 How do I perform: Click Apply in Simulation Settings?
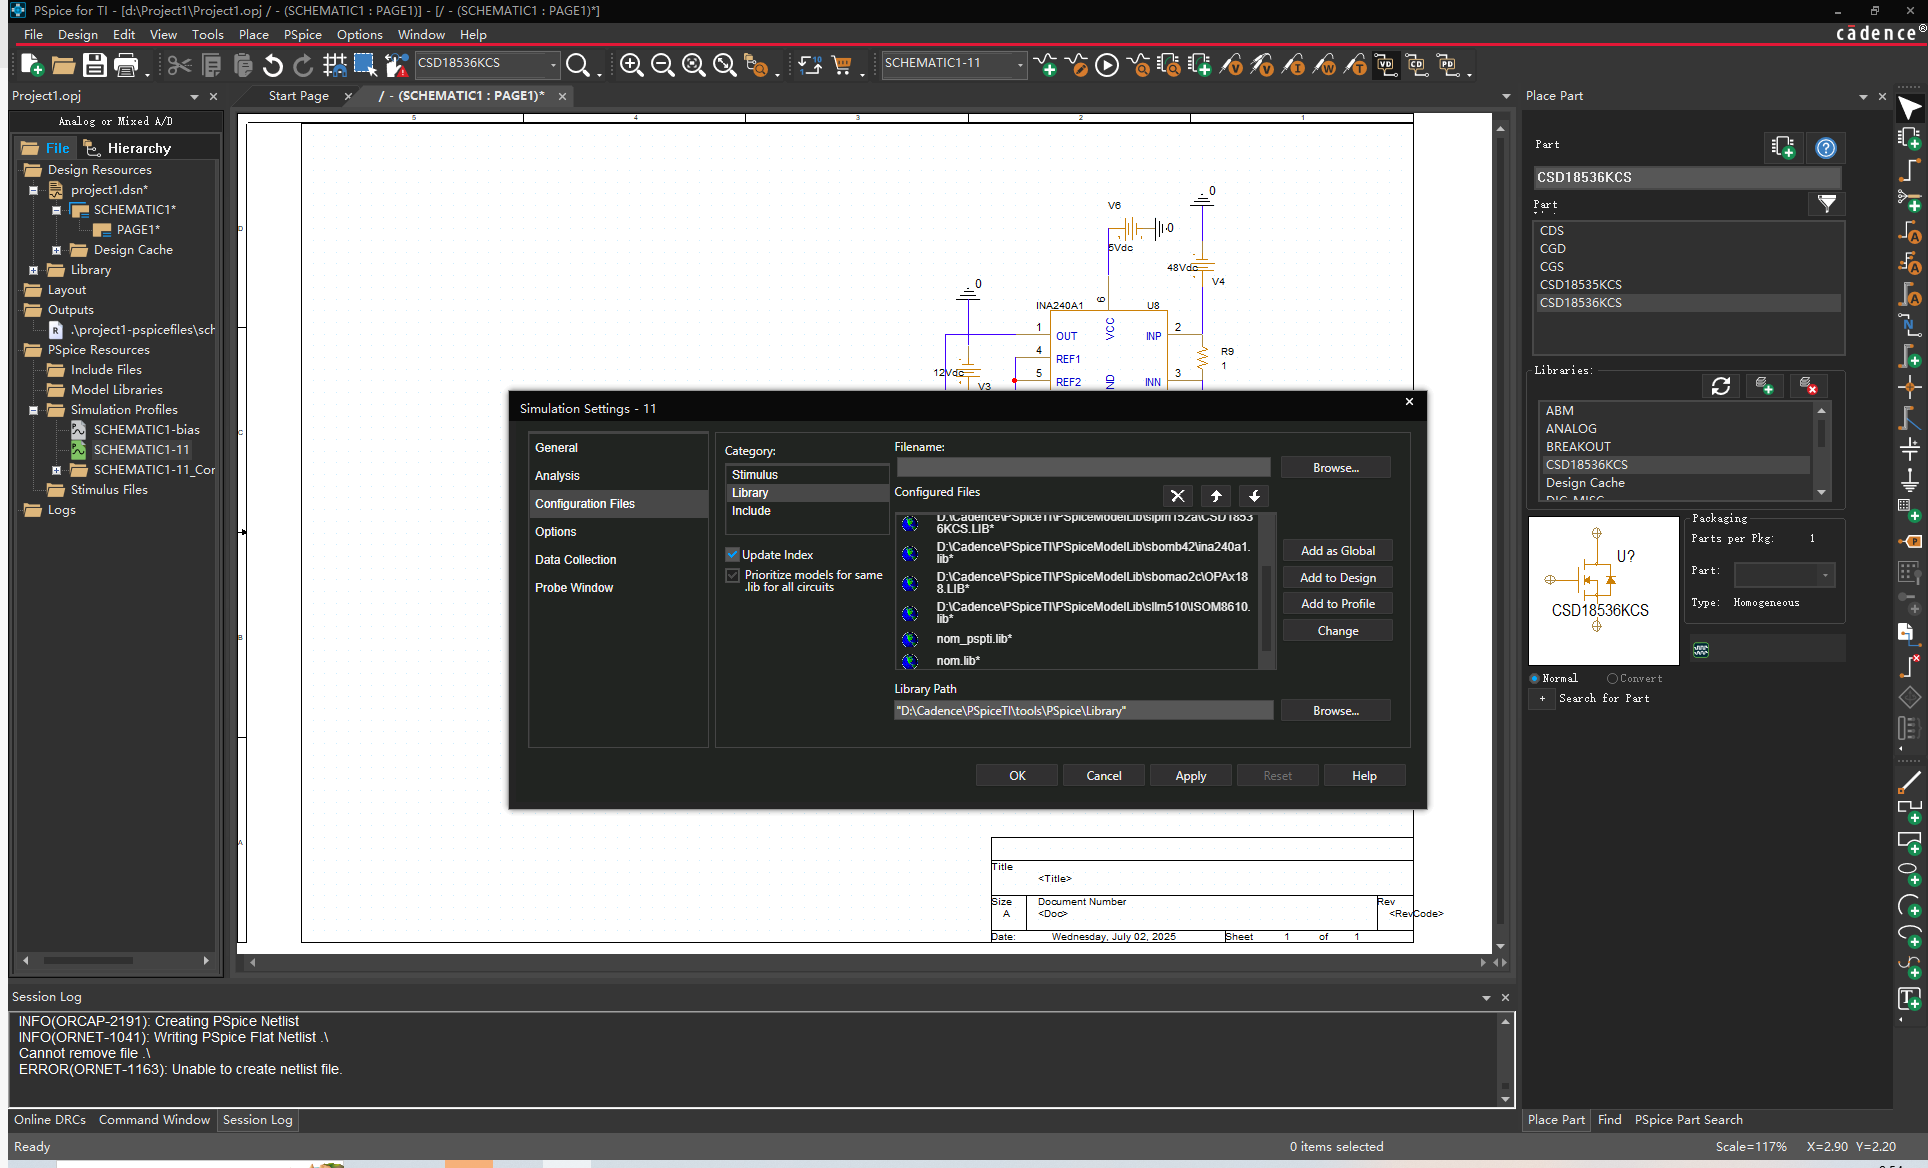click(1190, 776)
